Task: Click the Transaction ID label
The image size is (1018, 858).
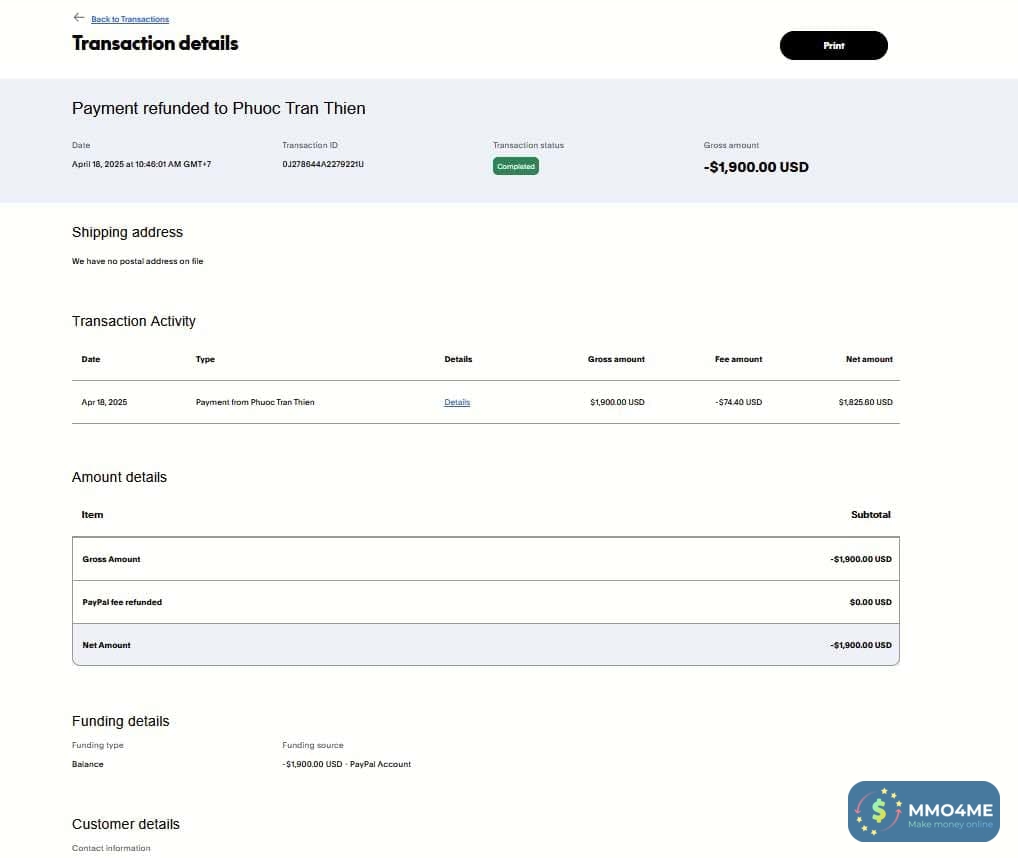Action: [310, 145]
